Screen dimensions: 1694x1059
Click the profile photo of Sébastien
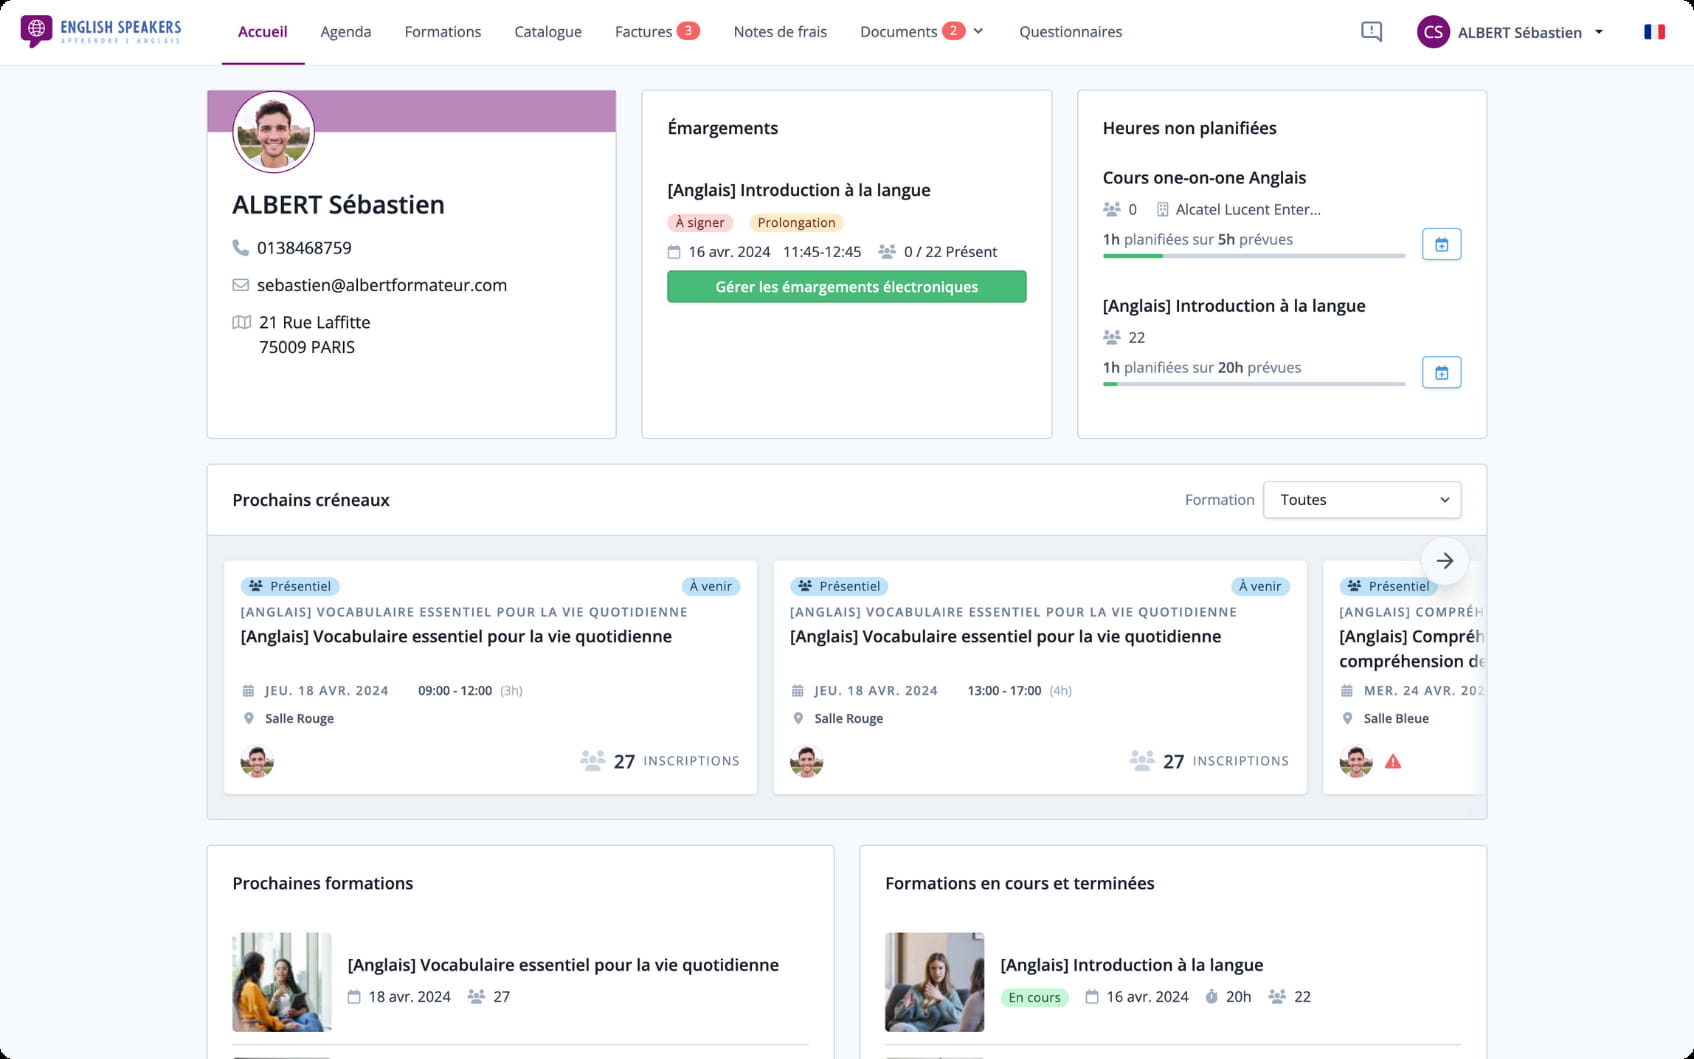(x=274, y=132)
